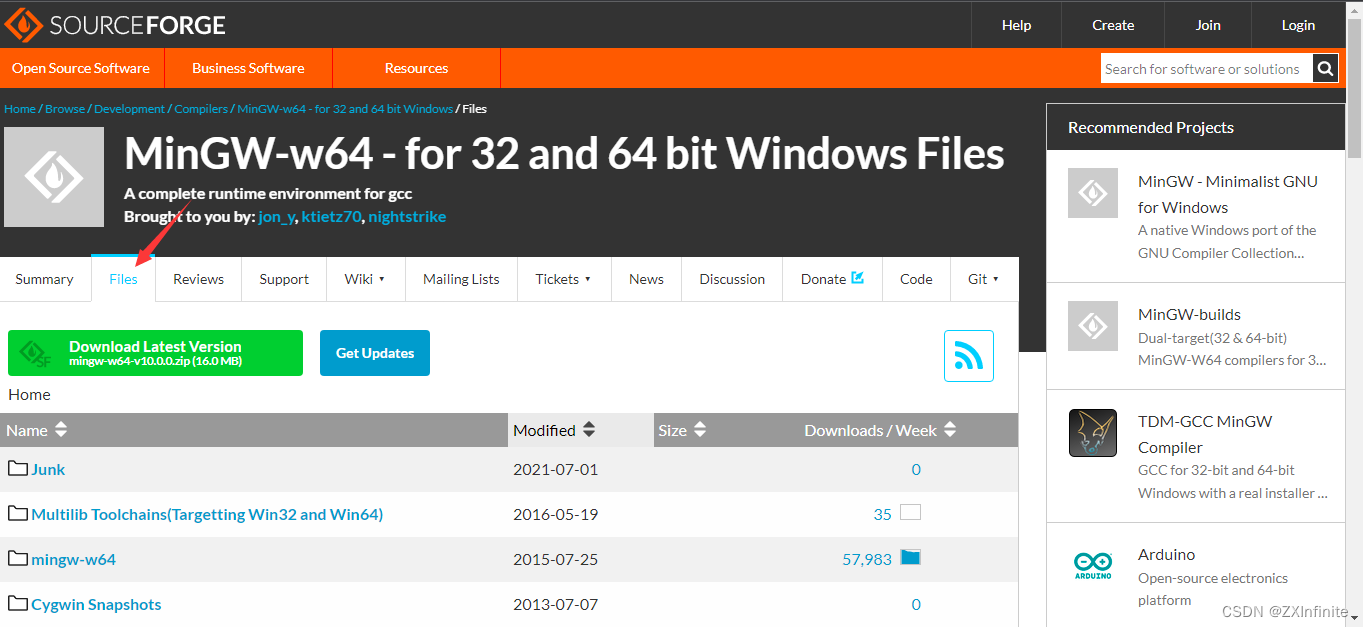Open the RSS feed icon
The height and width of the screenshot is (627, 1363).
[968, 356]
